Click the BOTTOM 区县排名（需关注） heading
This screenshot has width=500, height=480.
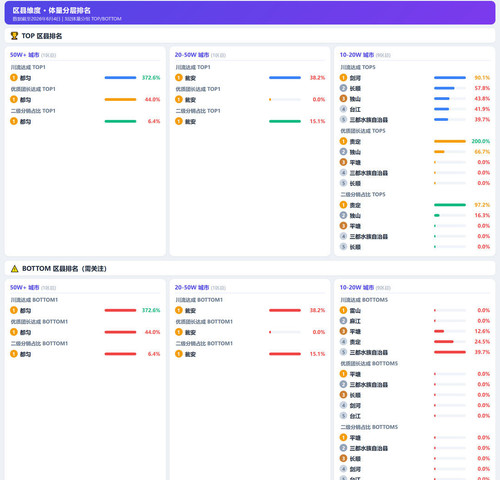coord(64,269)
